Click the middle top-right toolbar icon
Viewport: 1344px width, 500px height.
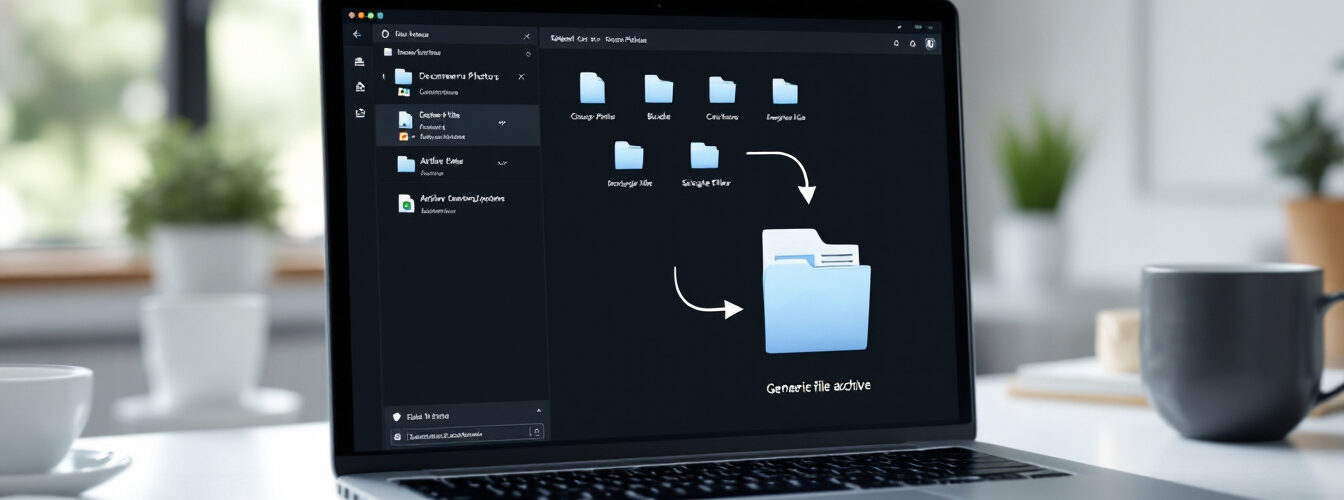coord(912,44)
